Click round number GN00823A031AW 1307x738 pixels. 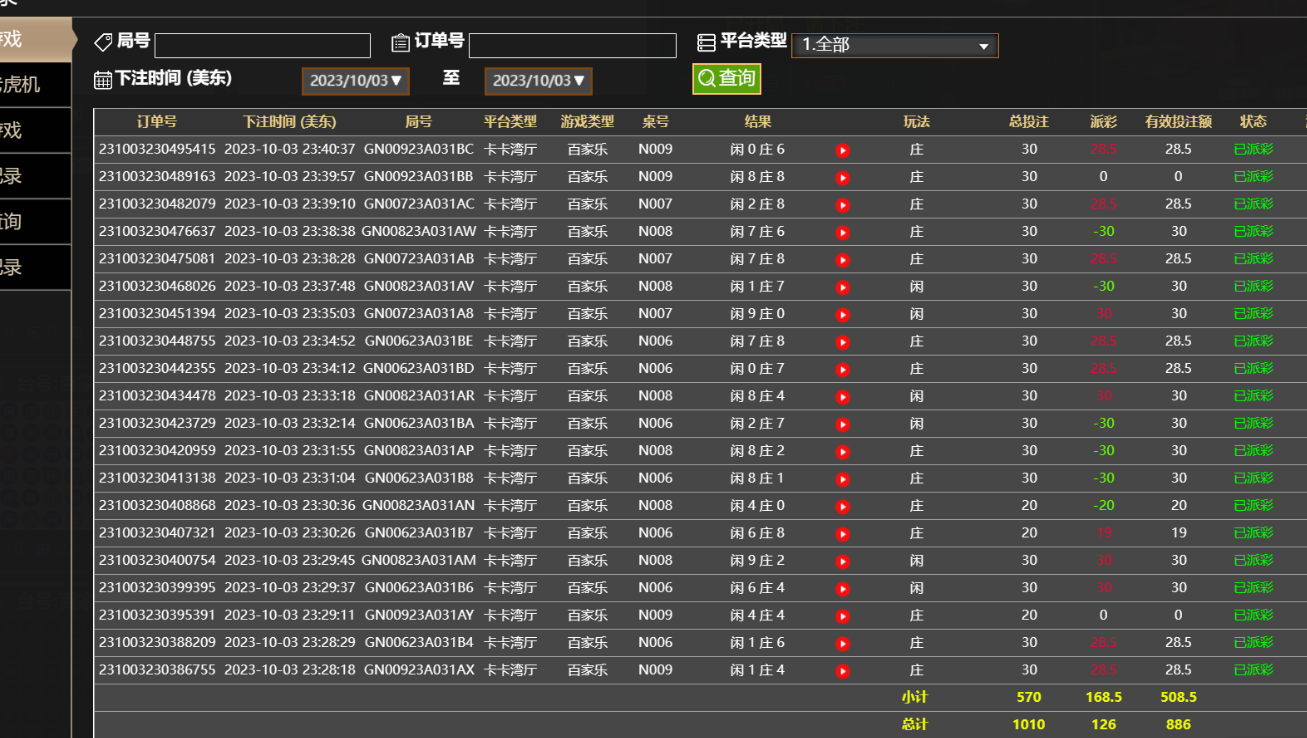(x=419, y=231)
